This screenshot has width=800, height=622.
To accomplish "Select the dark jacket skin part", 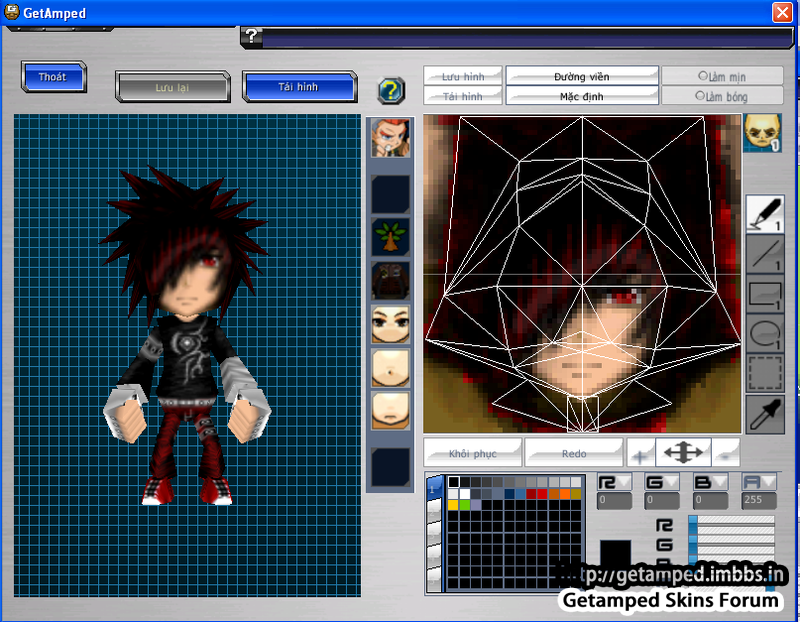I will point(390,281).
